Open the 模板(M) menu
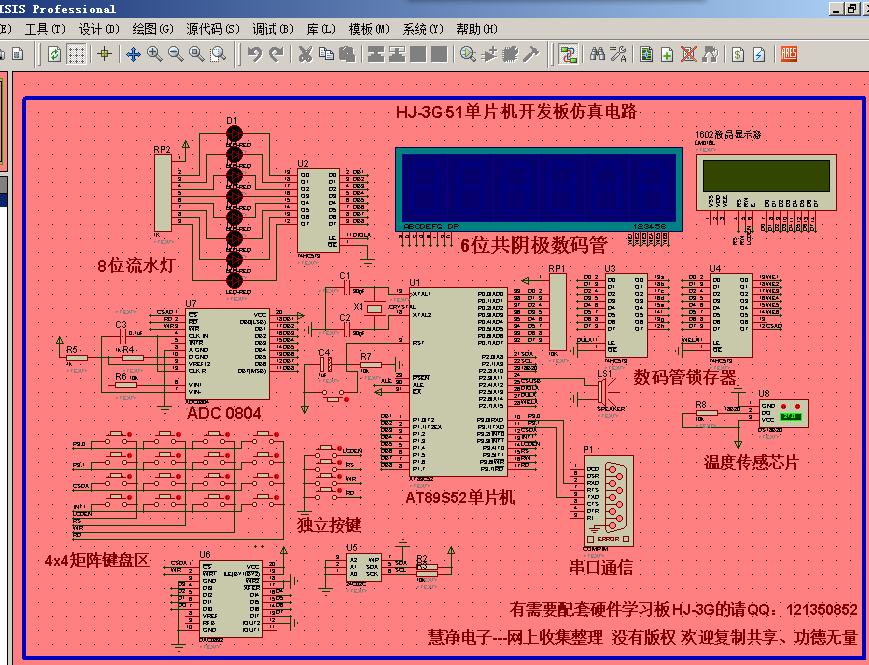Screen dimensions: 869x665 point(369,29)
